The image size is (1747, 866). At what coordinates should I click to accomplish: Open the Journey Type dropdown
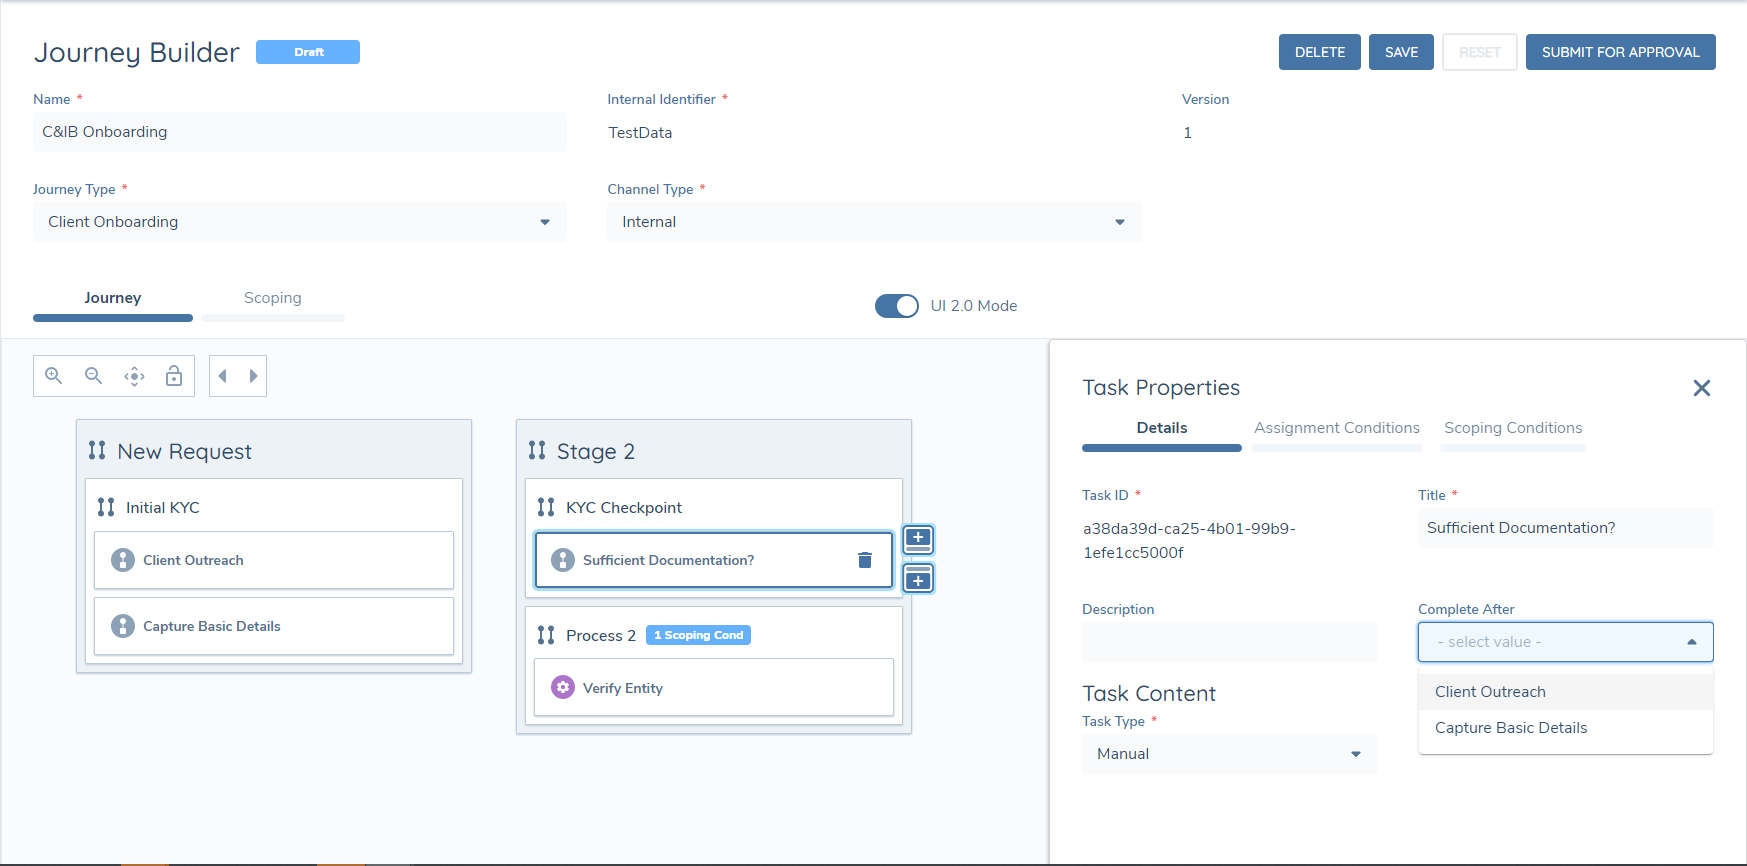pos(299,222)
